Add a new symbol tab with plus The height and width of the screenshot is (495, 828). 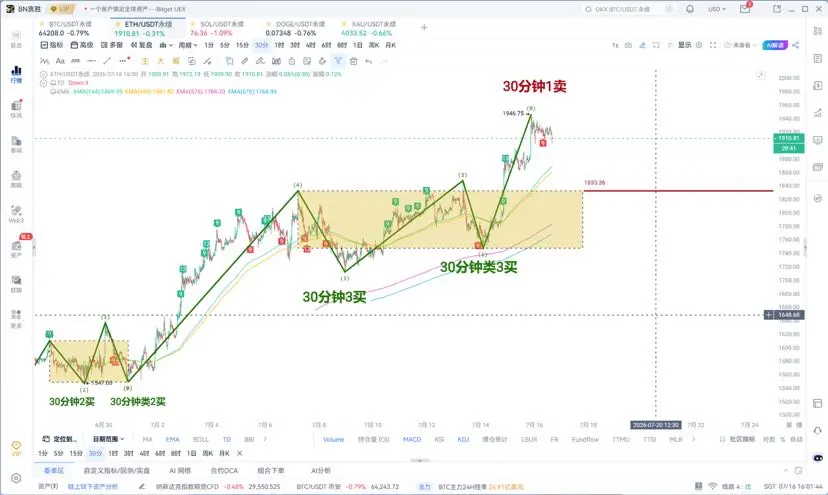(424, 27)
